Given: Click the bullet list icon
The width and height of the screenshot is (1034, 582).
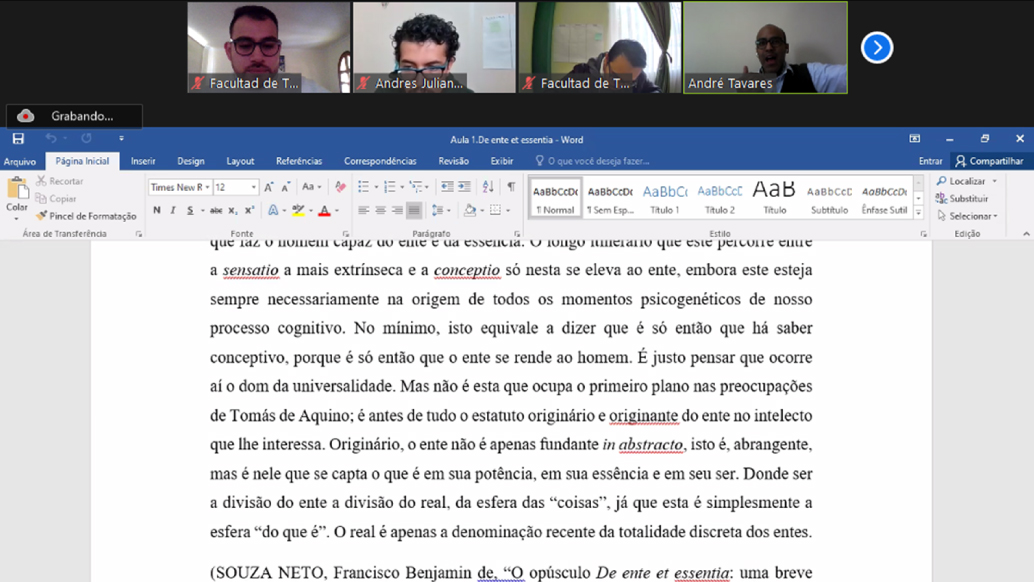Looking at the screenshot, I should [x=363, y=187].
